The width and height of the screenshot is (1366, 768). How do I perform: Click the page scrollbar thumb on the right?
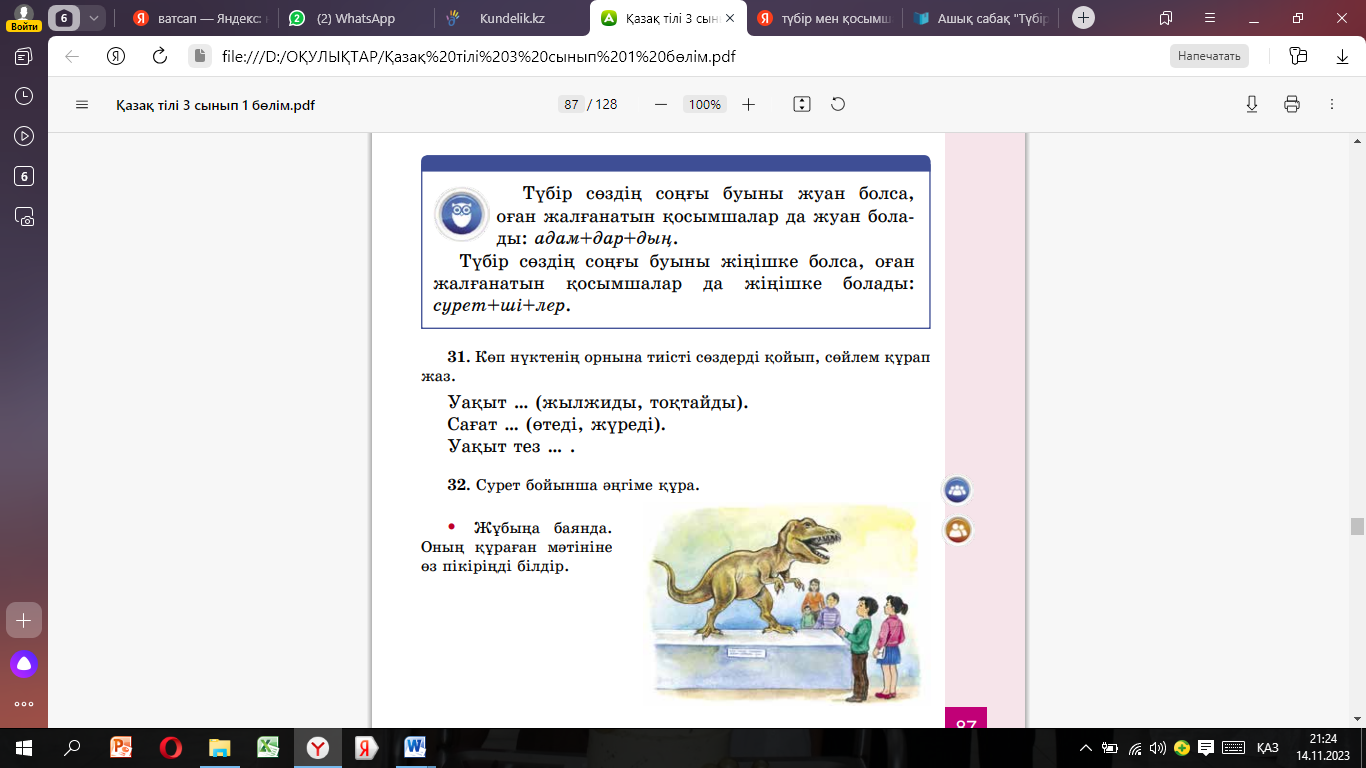(1357, 527)
